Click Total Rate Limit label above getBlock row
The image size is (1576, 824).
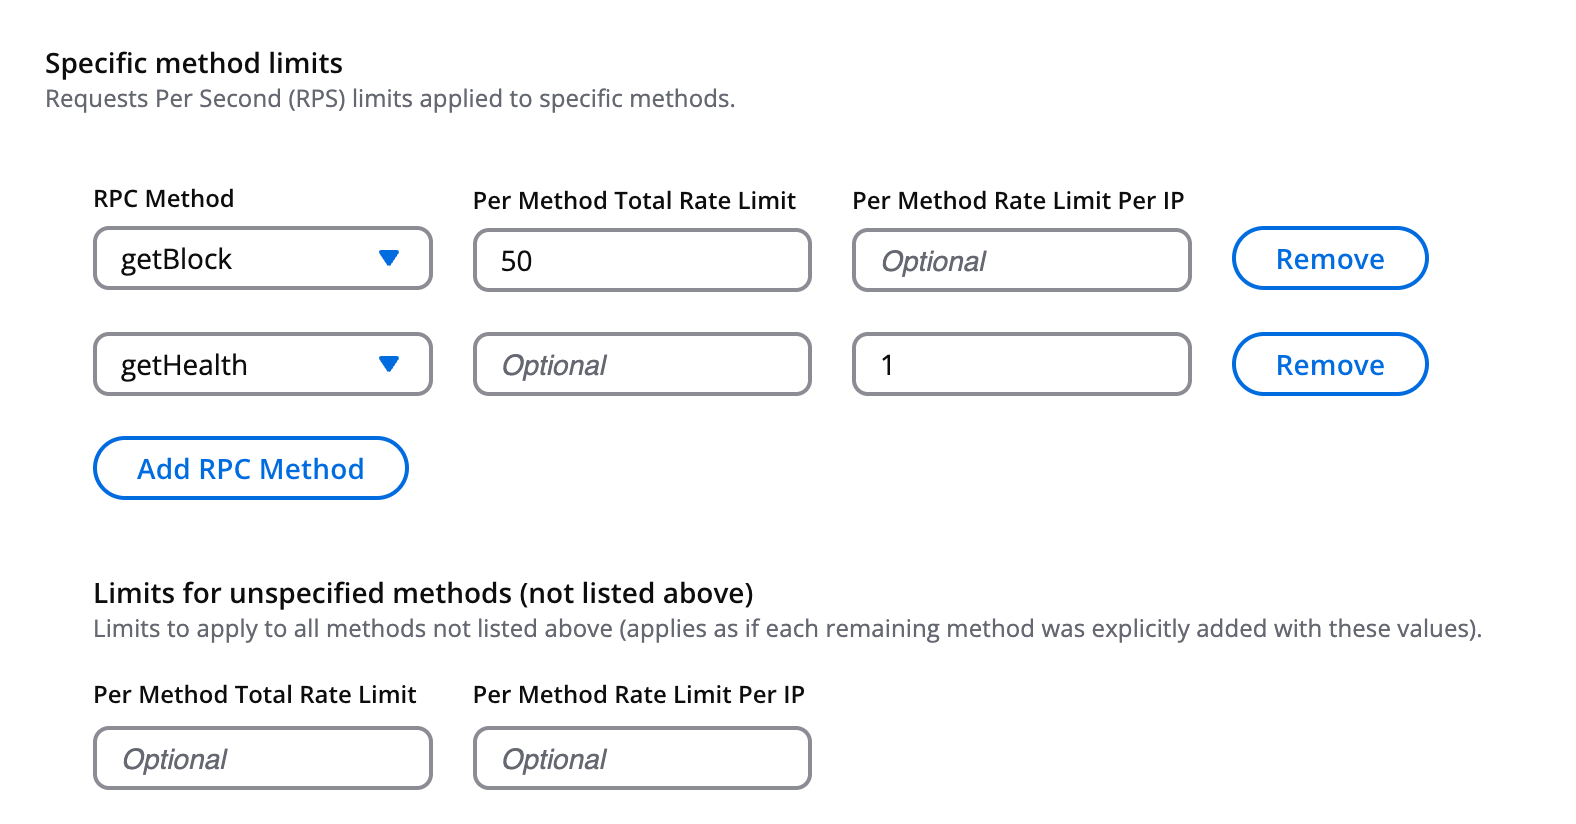634,201
